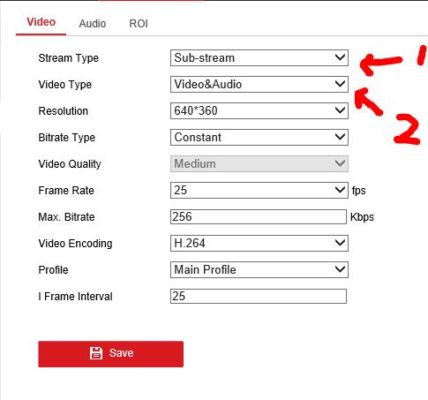The image size is (428, 400).
Task: Click the I Frame Interval field
Action: coord(258,296)
